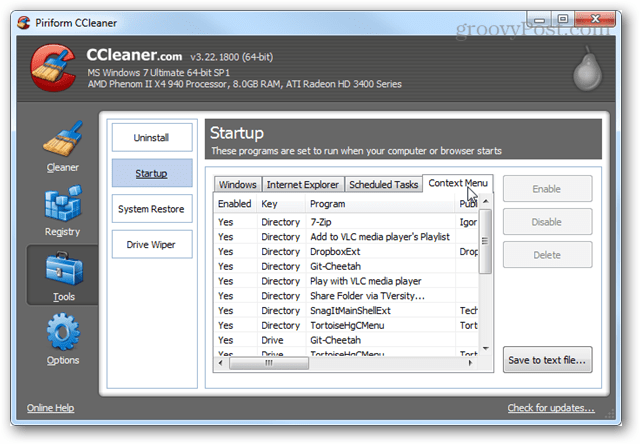Viewport: 640px width, 444px height.
Task: Click the Enable button
Action: pos(547,189)
